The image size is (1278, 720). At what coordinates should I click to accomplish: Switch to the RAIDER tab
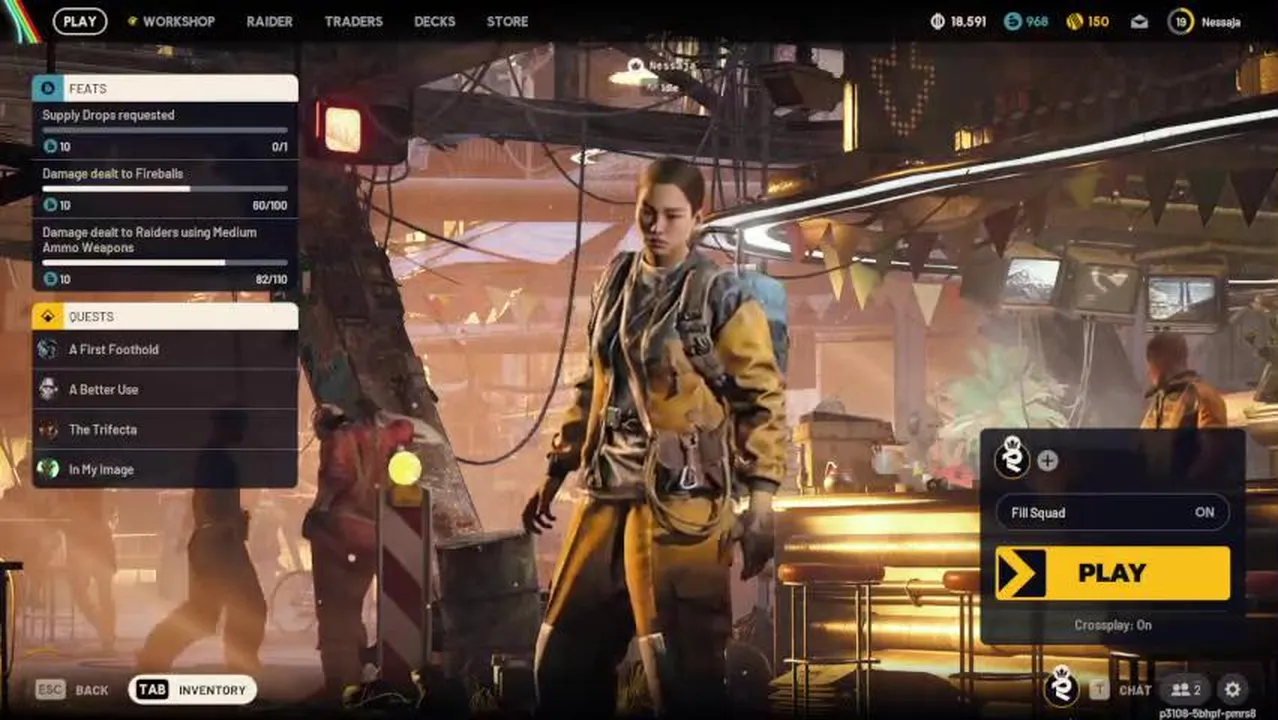click(270, 21)
